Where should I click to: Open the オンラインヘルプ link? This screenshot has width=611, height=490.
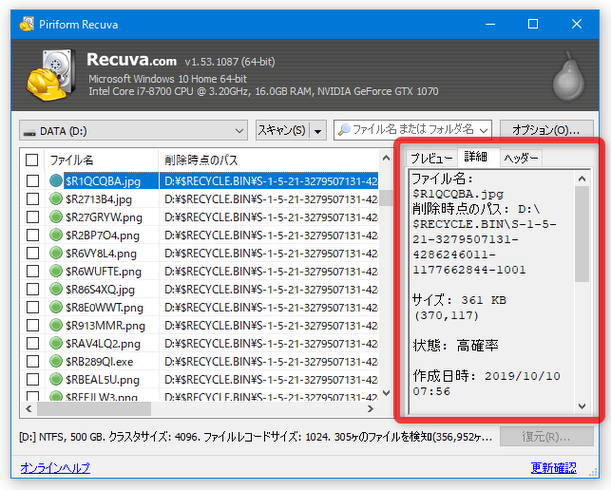coord(55,467)
